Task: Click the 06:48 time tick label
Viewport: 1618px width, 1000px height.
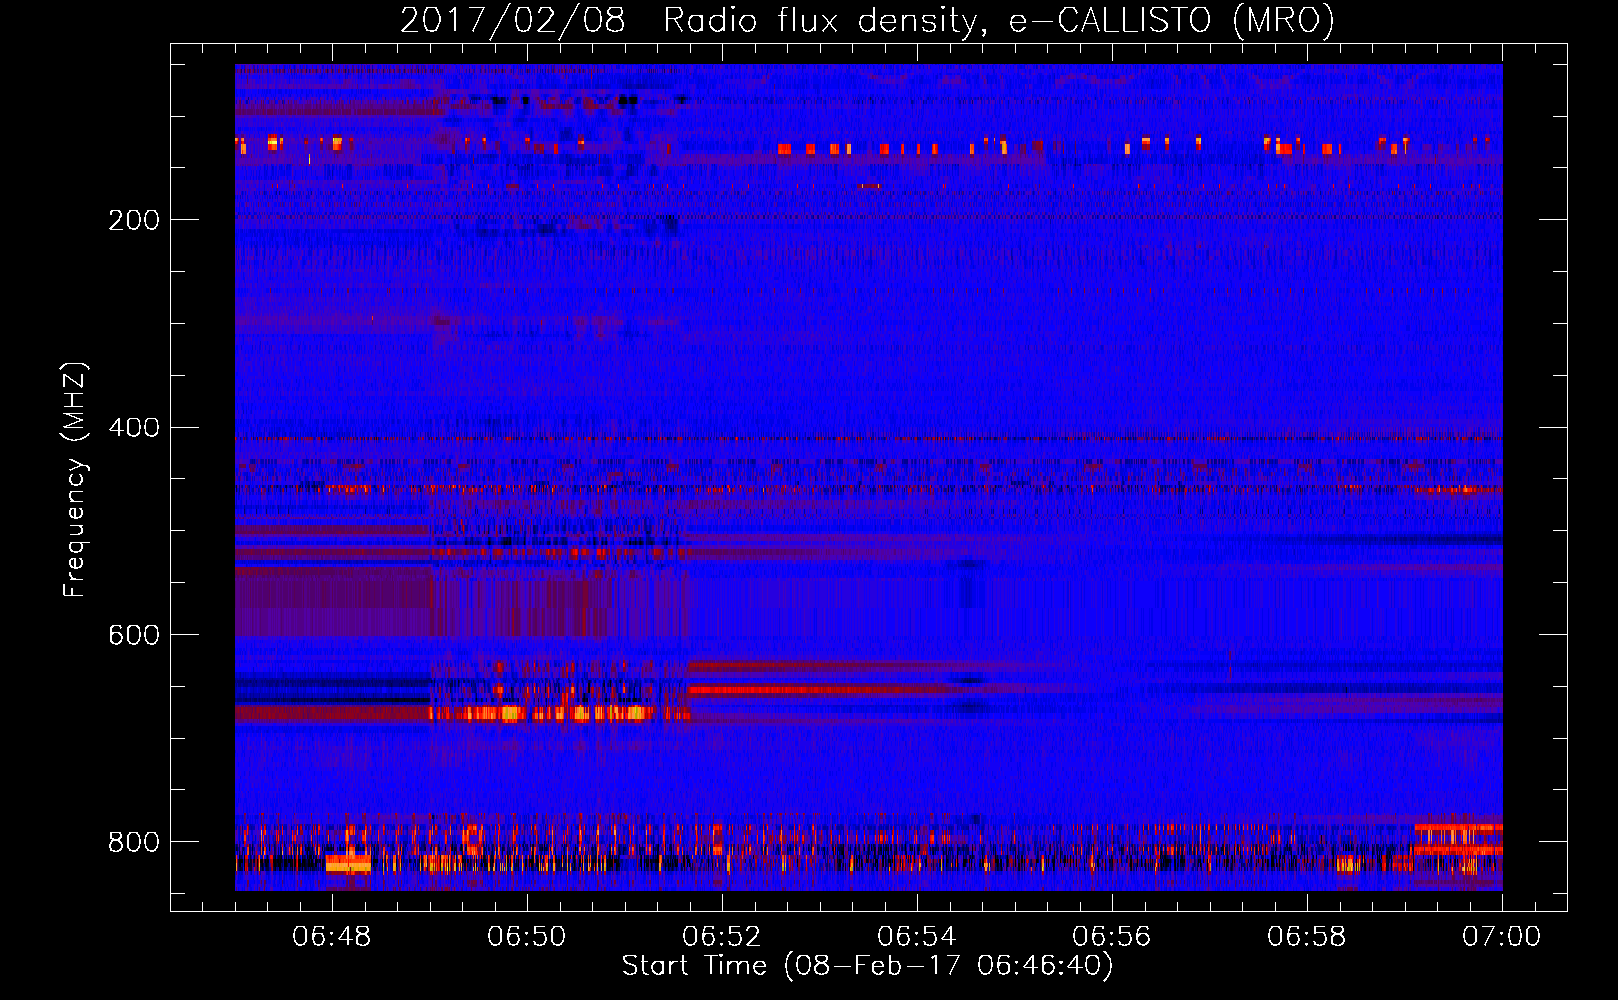Action: click(331, 937)
